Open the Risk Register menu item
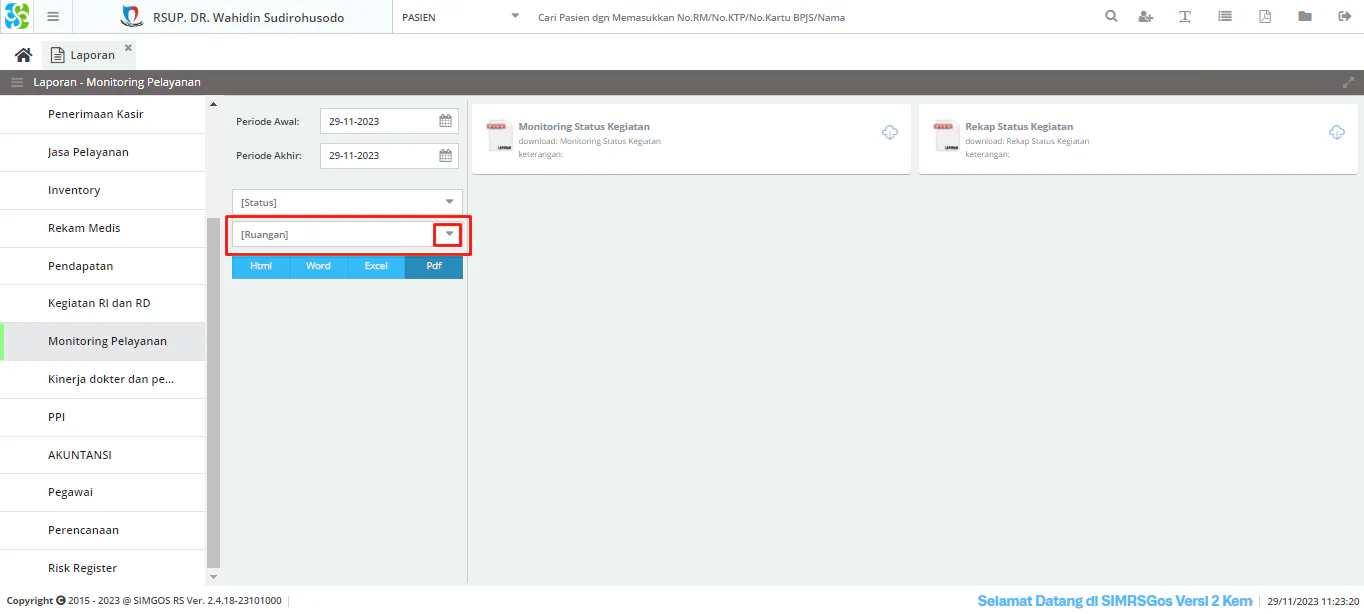 tap(103, 568)
